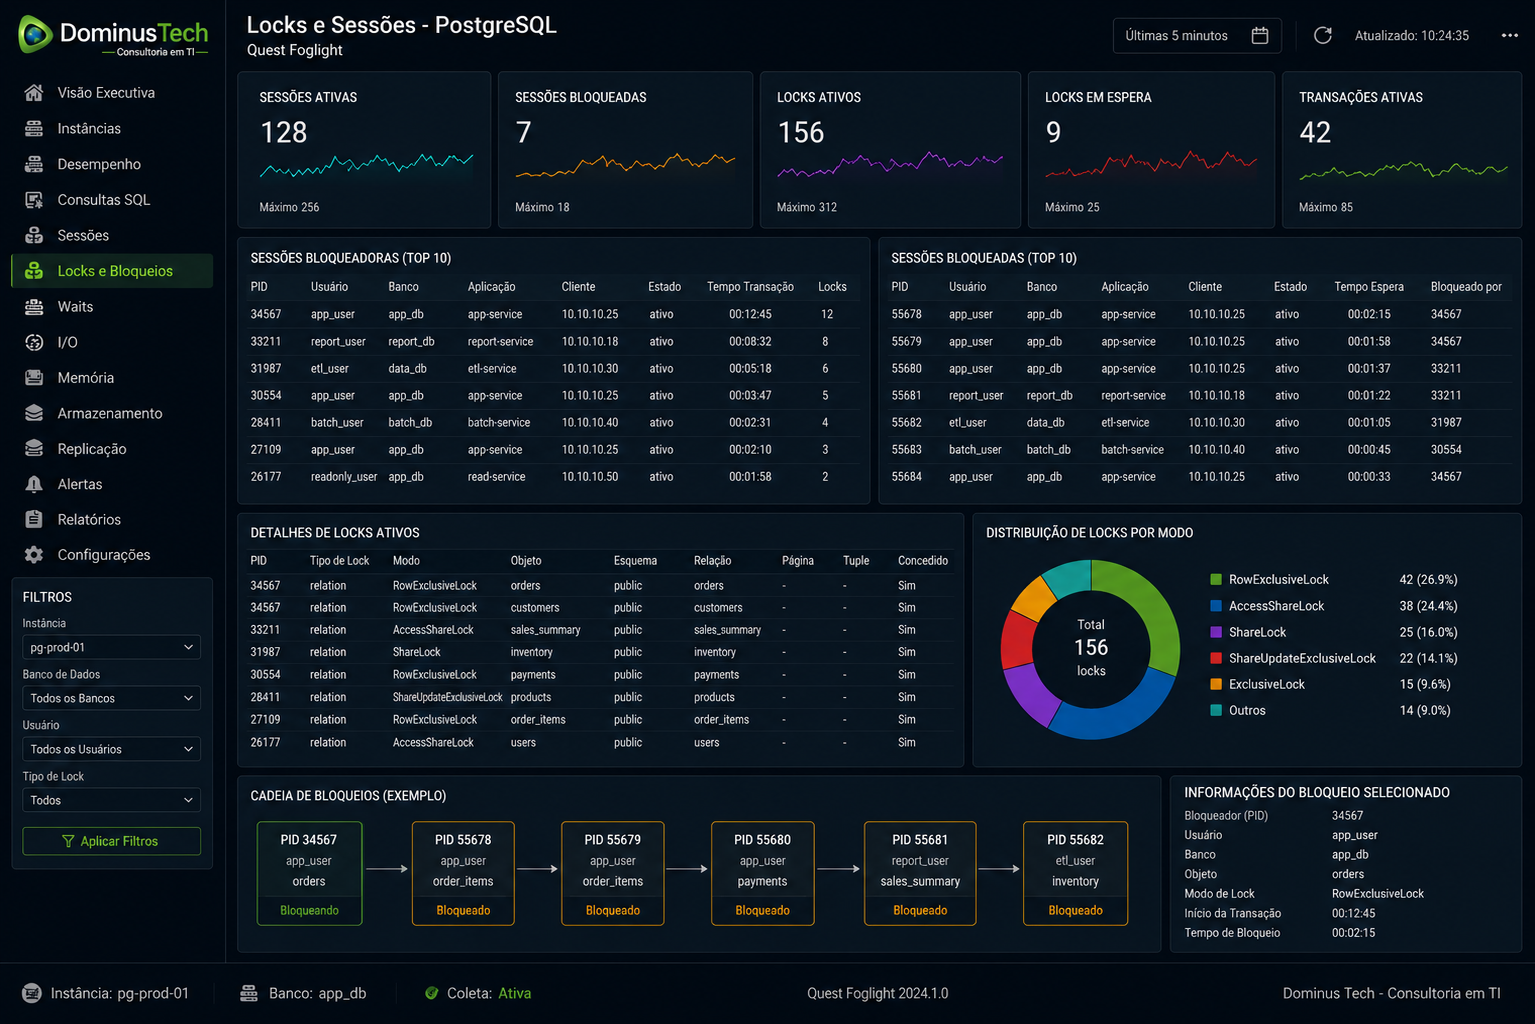Click the Sessões Bloqueadas 7 card
The image size is (1535, 1024).
pos(625,150)
